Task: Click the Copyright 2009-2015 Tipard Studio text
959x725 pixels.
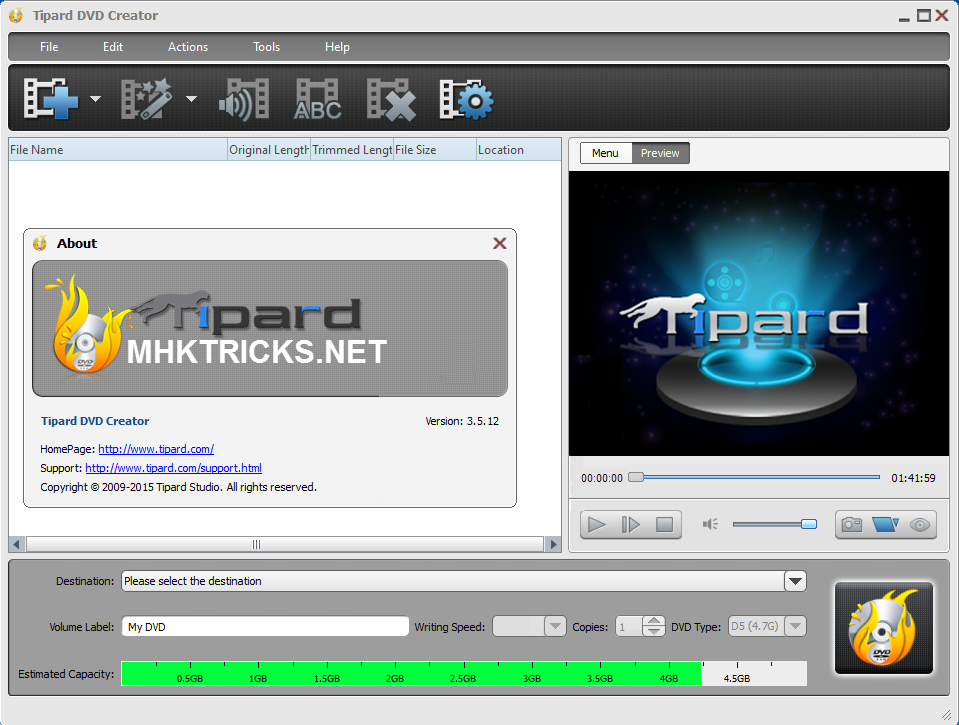Action: tap(179, 487)
